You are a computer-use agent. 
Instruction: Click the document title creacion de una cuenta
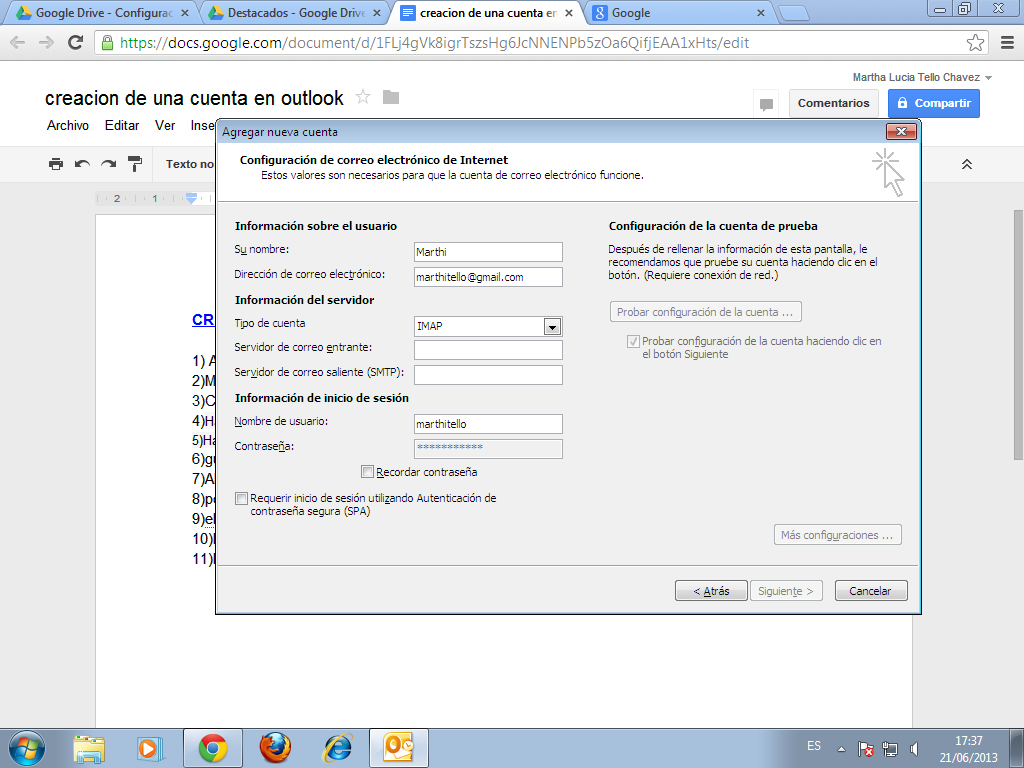point(194,98)
